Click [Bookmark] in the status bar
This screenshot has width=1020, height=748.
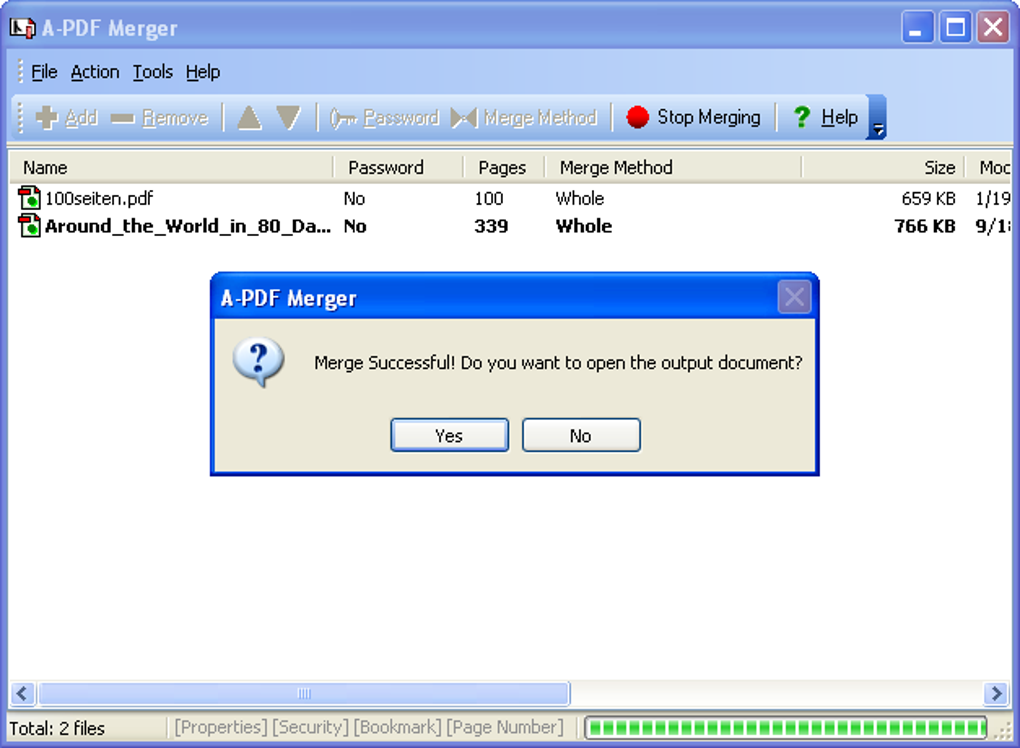[x=397, y=727]
